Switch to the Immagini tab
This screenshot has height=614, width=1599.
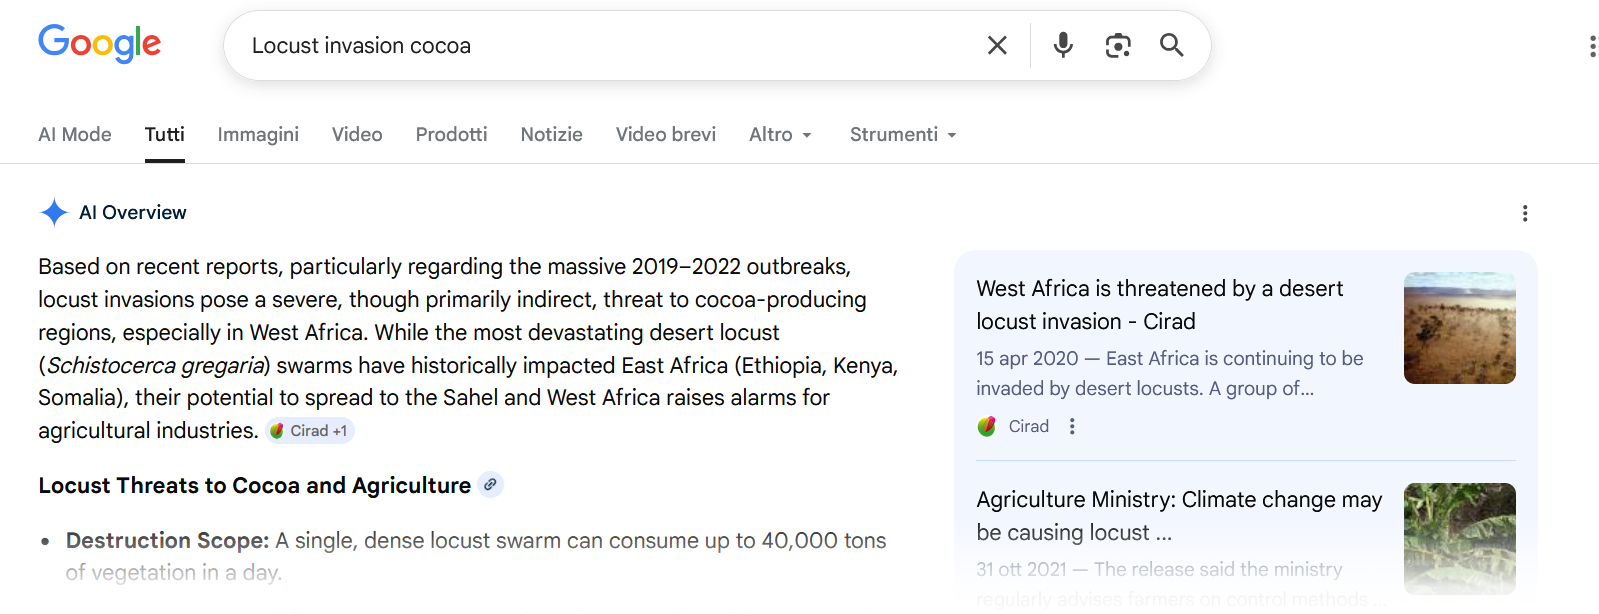click(x=258, y=135)
